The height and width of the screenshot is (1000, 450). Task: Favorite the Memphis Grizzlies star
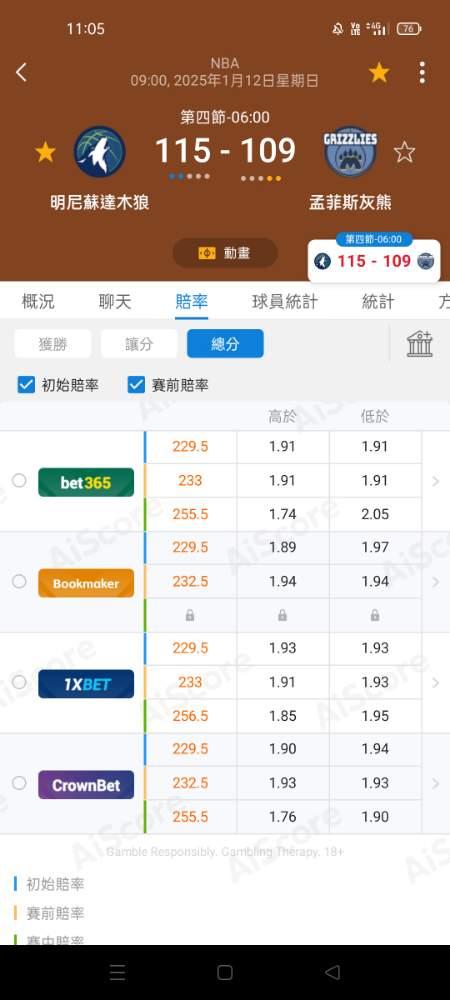(x=404, y=152)
